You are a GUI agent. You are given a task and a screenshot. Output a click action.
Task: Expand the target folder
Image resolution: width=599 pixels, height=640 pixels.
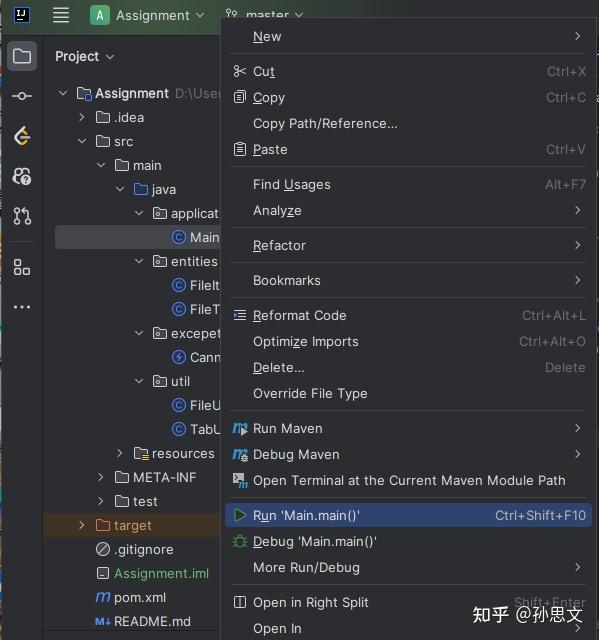[82, 525]
